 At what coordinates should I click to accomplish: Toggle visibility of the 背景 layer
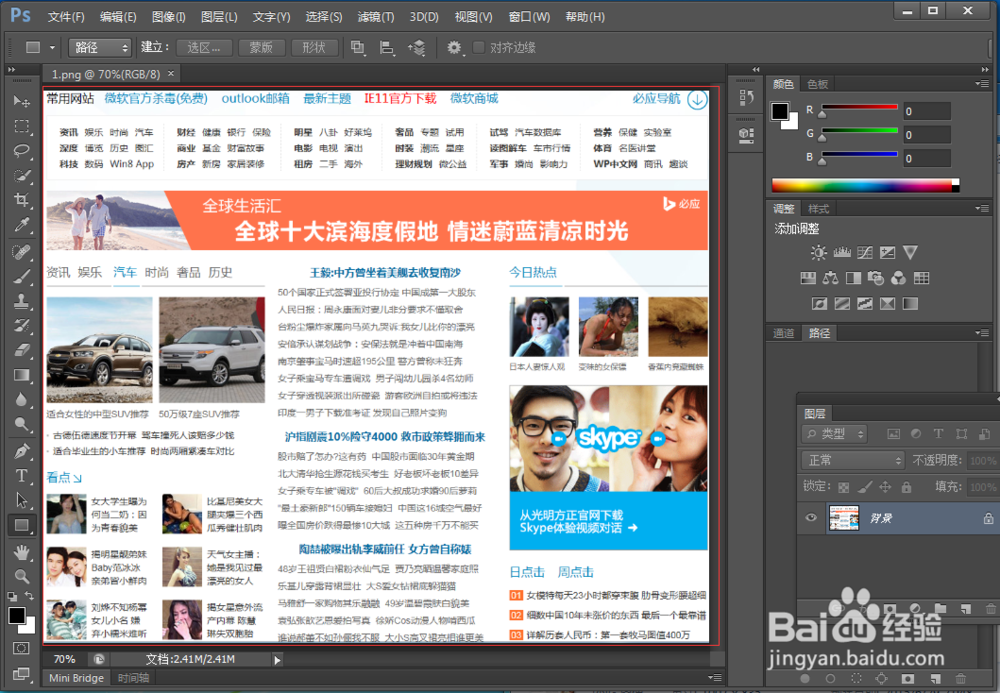(811, 518)
